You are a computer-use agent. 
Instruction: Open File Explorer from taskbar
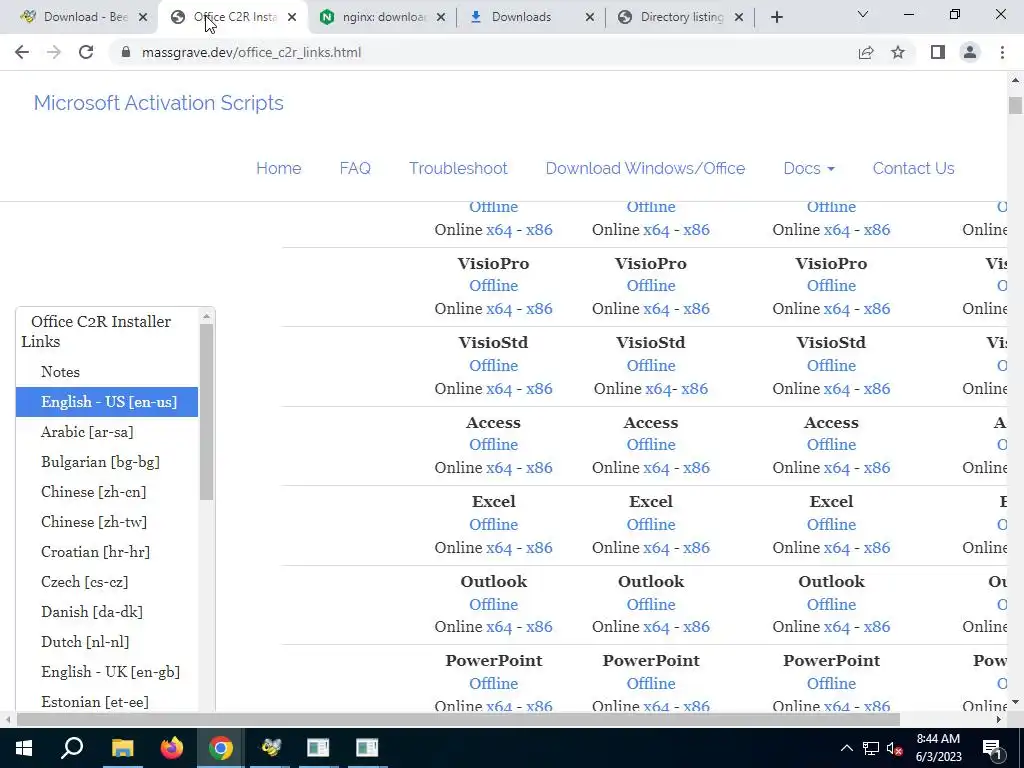122,748
